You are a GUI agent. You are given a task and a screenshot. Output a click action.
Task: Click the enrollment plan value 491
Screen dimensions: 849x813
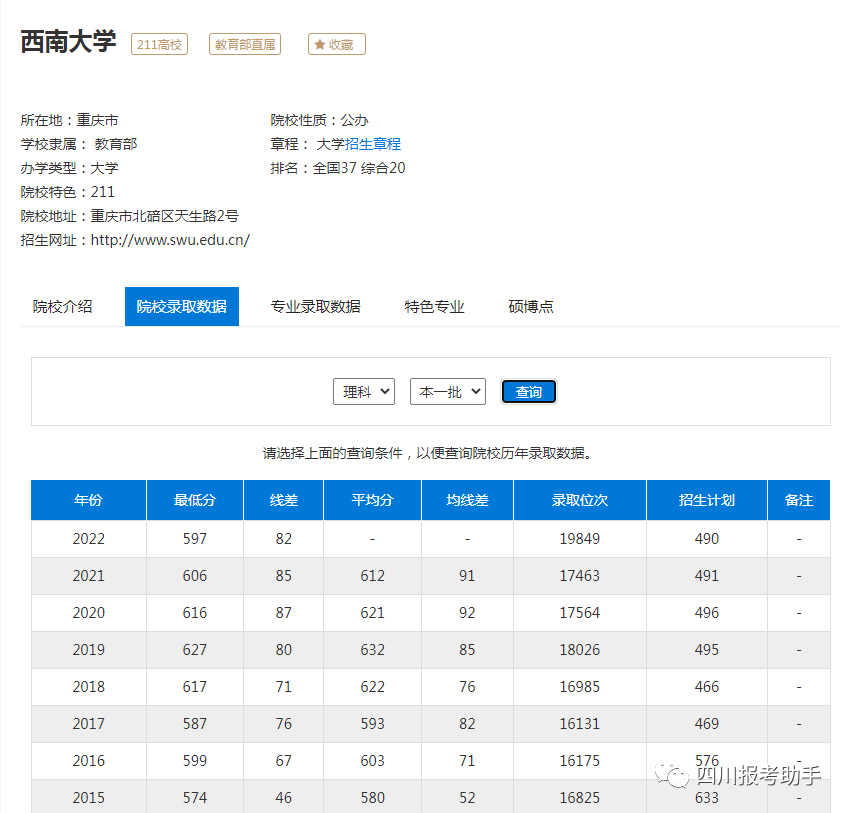[707, 576]
